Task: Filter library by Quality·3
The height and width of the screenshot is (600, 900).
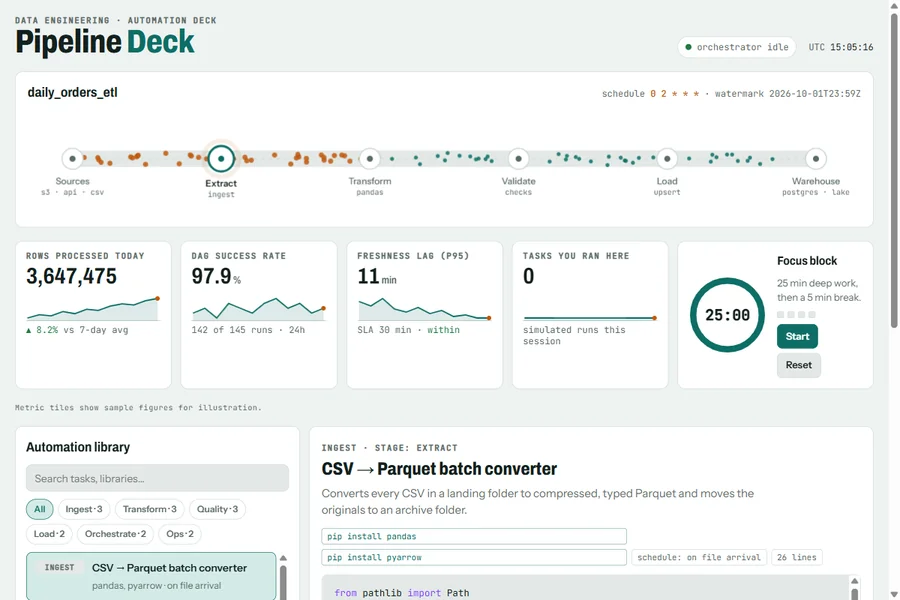Action: point(218,509)
